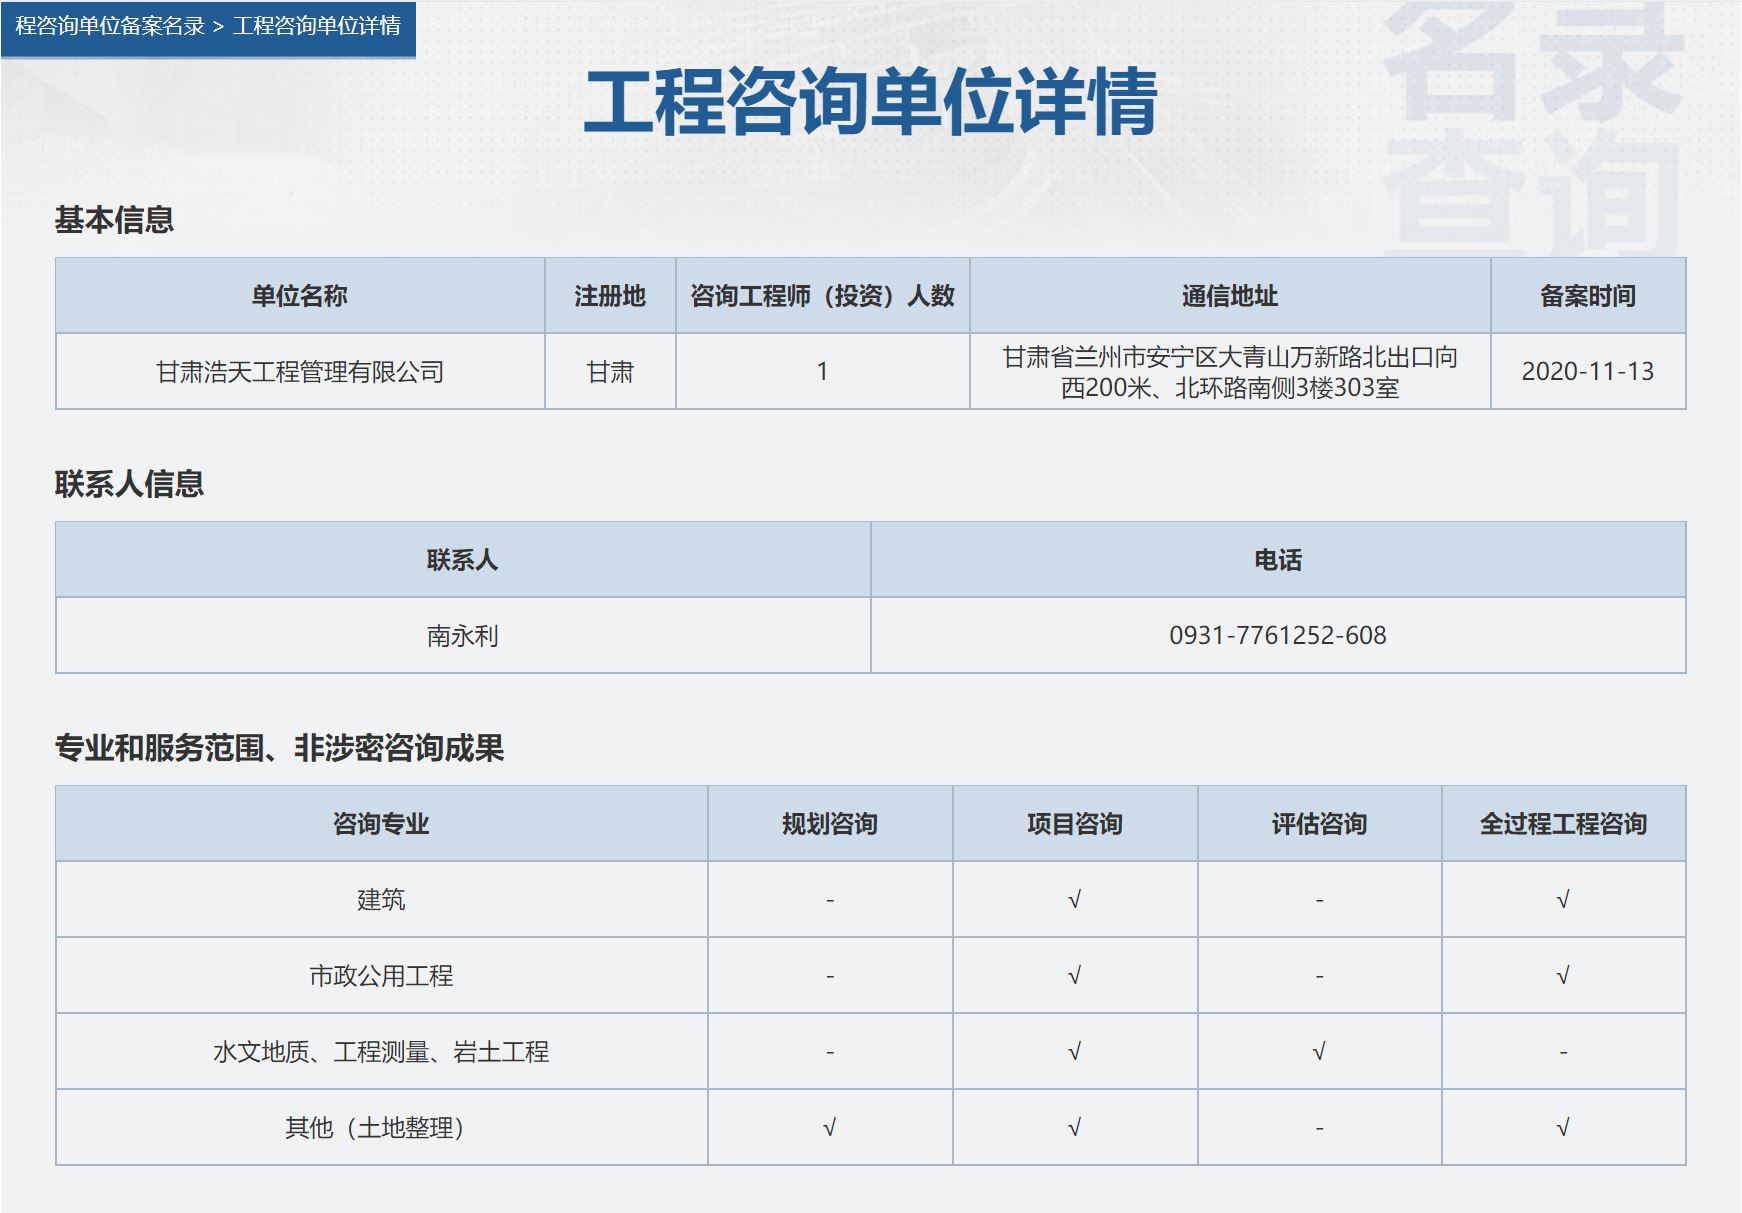Open the 工程咨询单位备案名录 breadcrumb link

click(x=109, y=26)
